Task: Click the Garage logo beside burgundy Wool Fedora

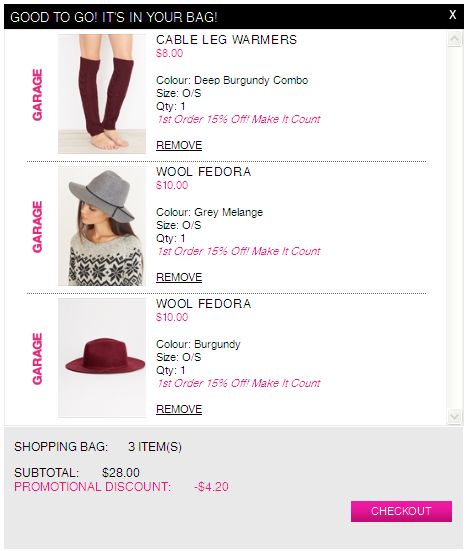Action: click(37, 358)
